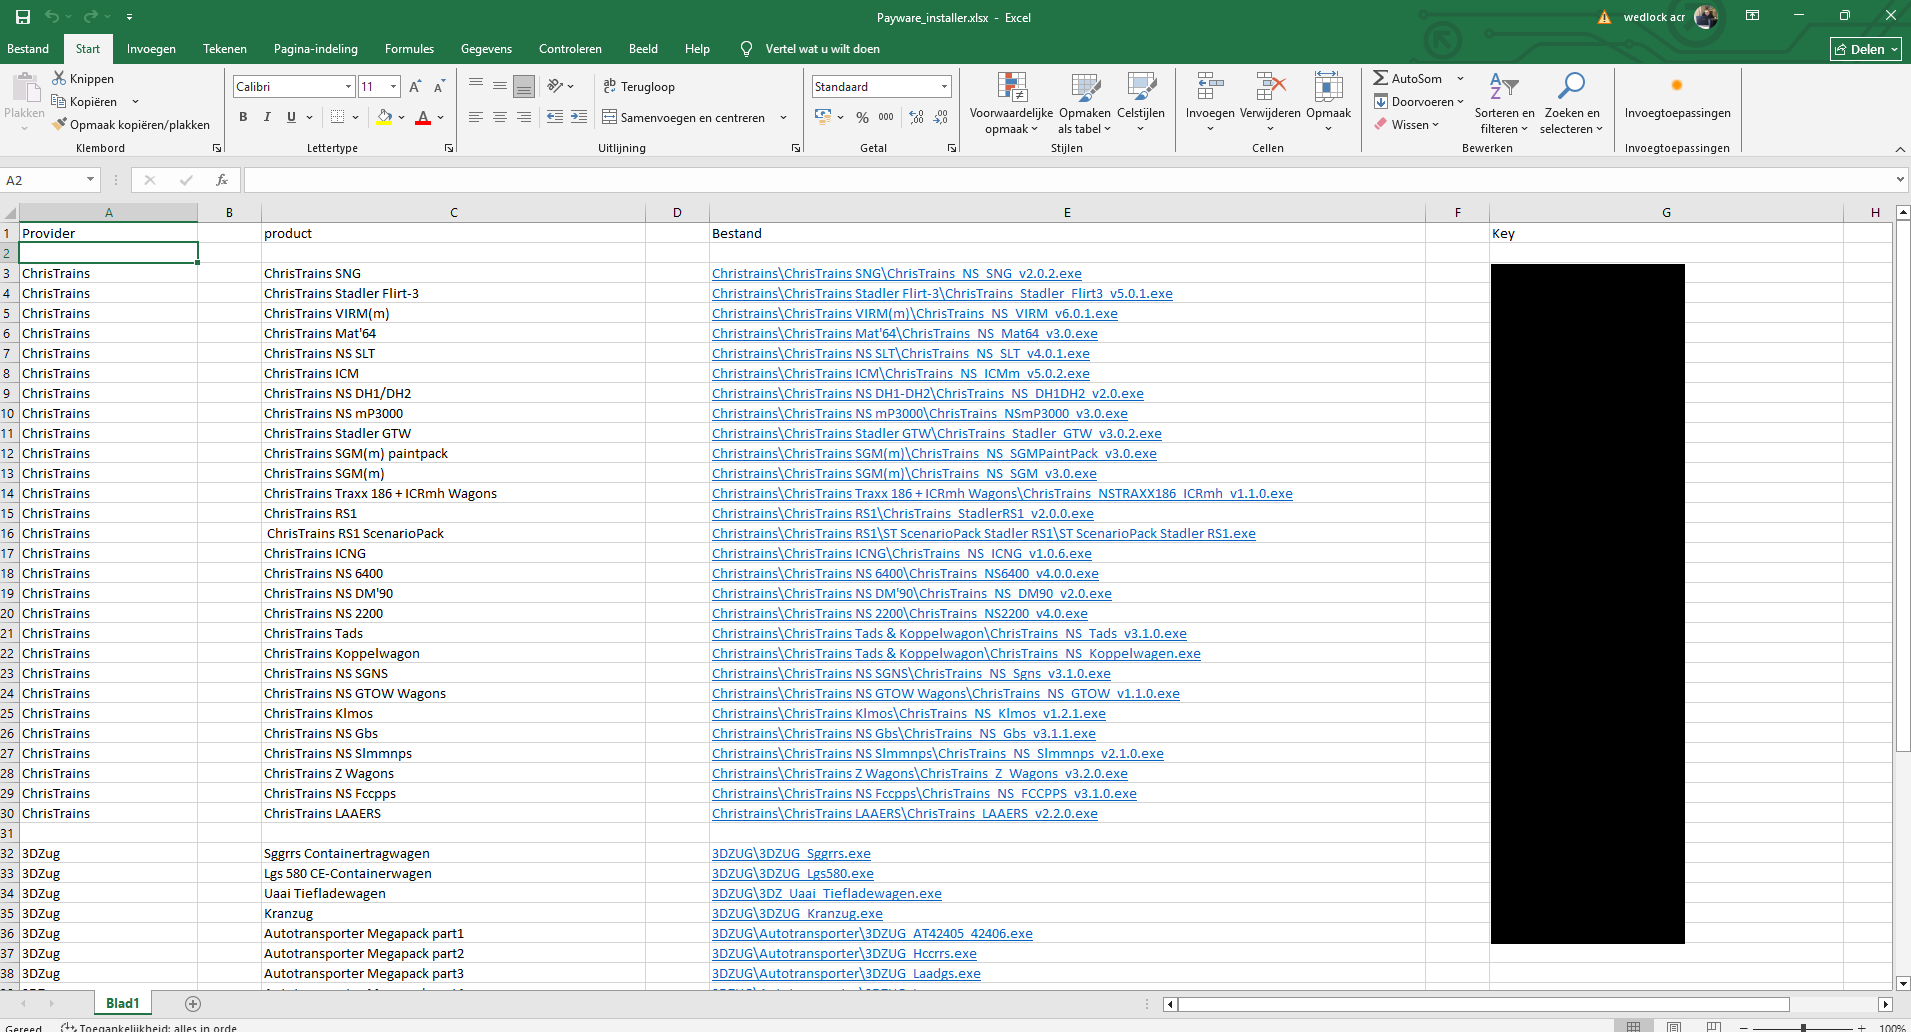Click the Save icon in title bar
The image size is (1911, 1032).
(x=22, y=17)
